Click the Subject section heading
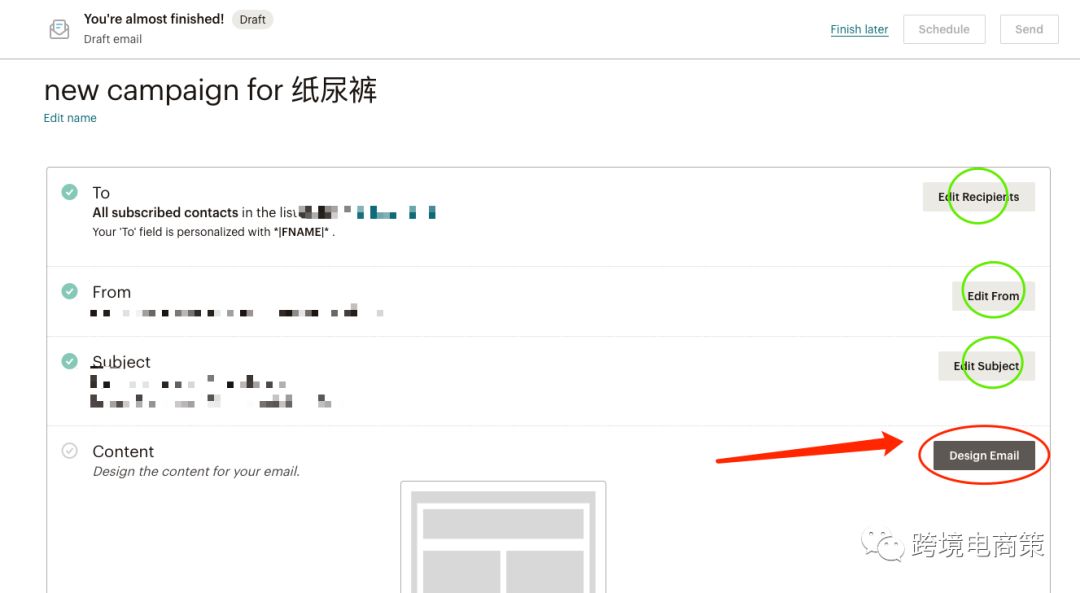This screenshot has width=1080, height=593. click(x=121, y=362)
